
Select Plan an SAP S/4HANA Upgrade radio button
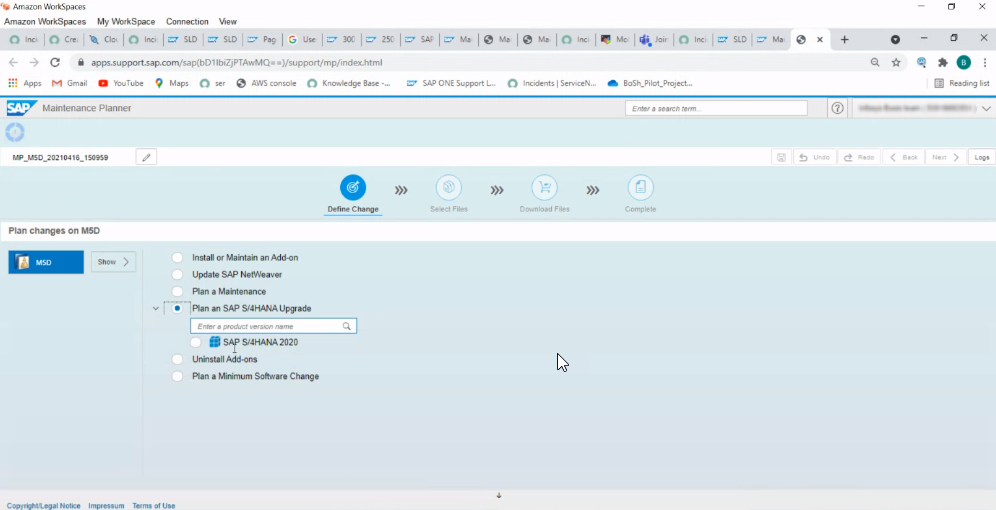pos(177,308)
